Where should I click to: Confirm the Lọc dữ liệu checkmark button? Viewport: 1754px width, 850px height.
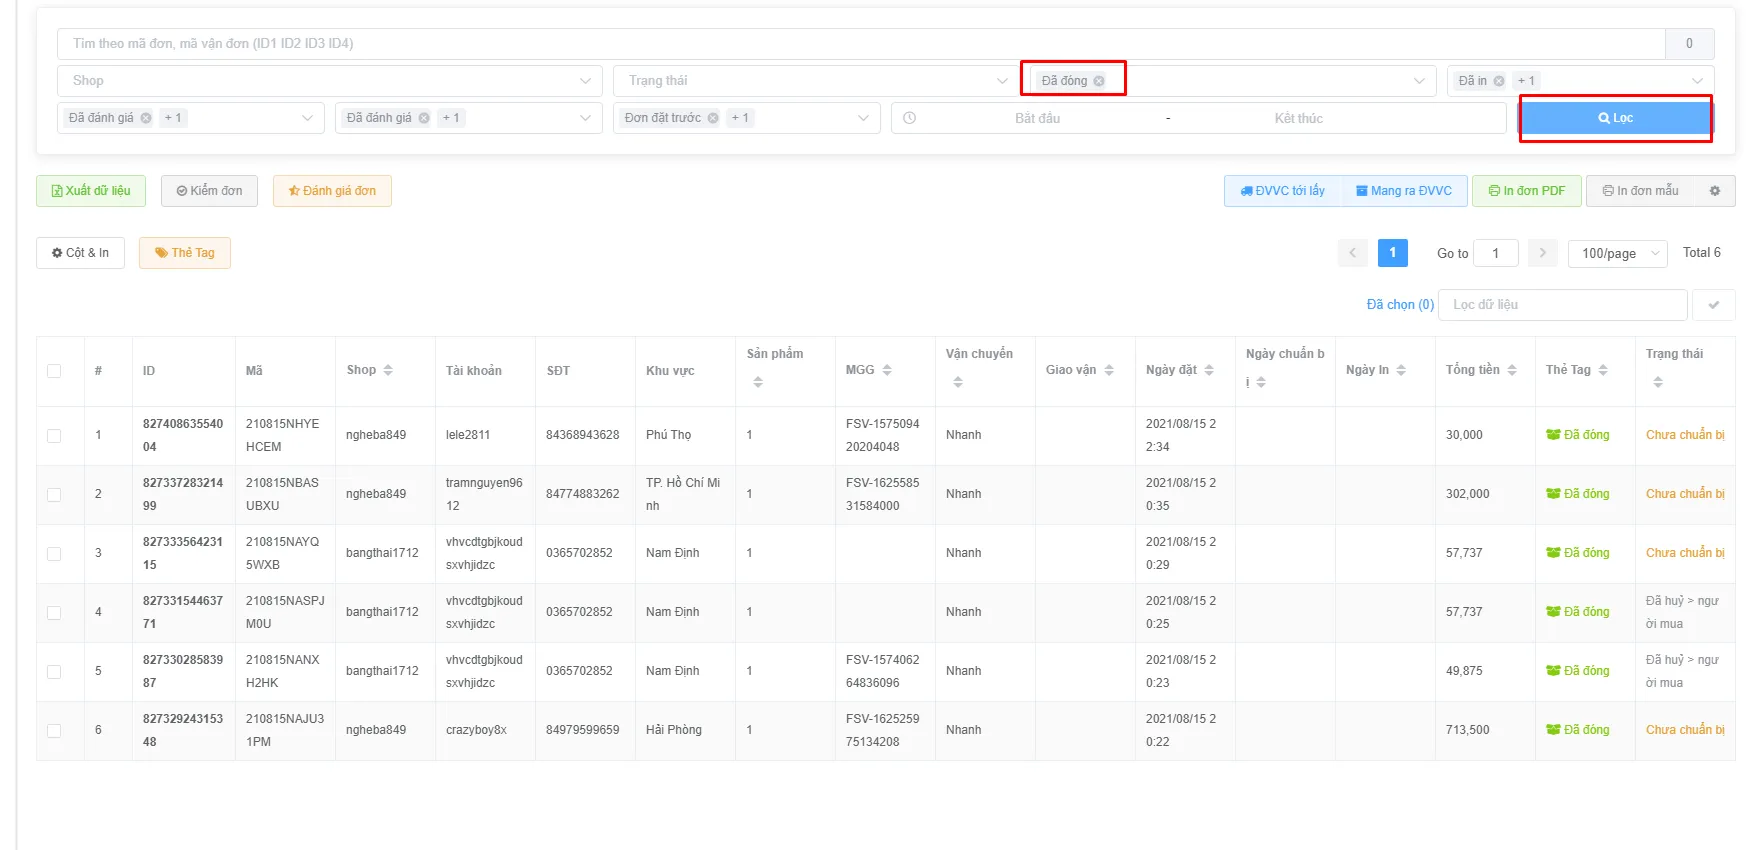pos(1714,305)
